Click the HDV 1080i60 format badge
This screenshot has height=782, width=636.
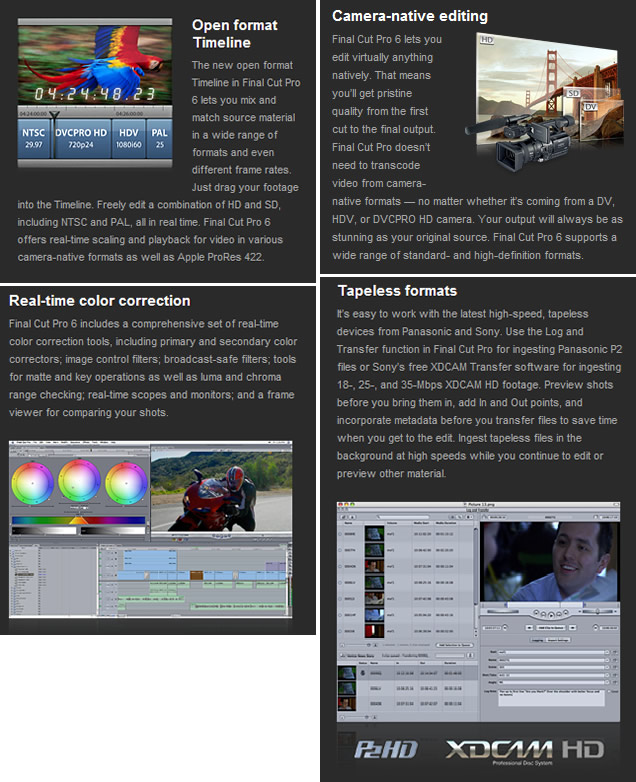(x=129, y=138)
